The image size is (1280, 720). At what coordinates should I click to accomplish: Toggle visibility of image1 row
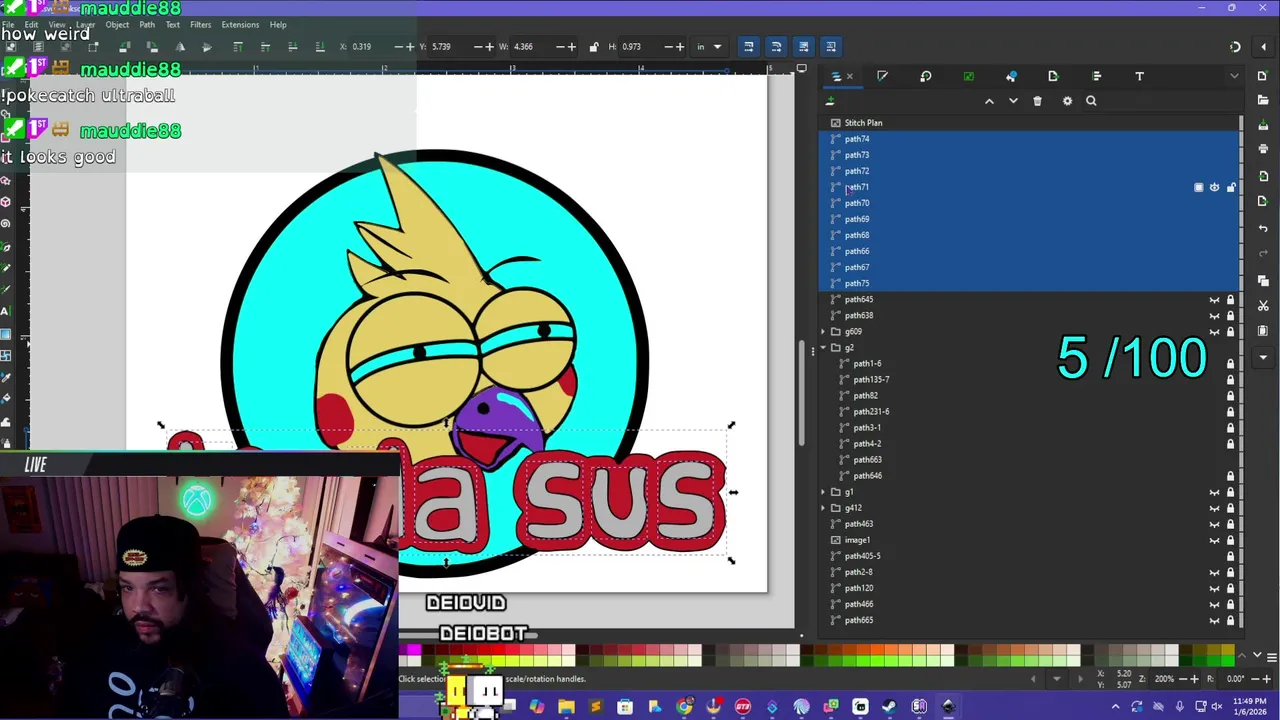click(1215, 540)
